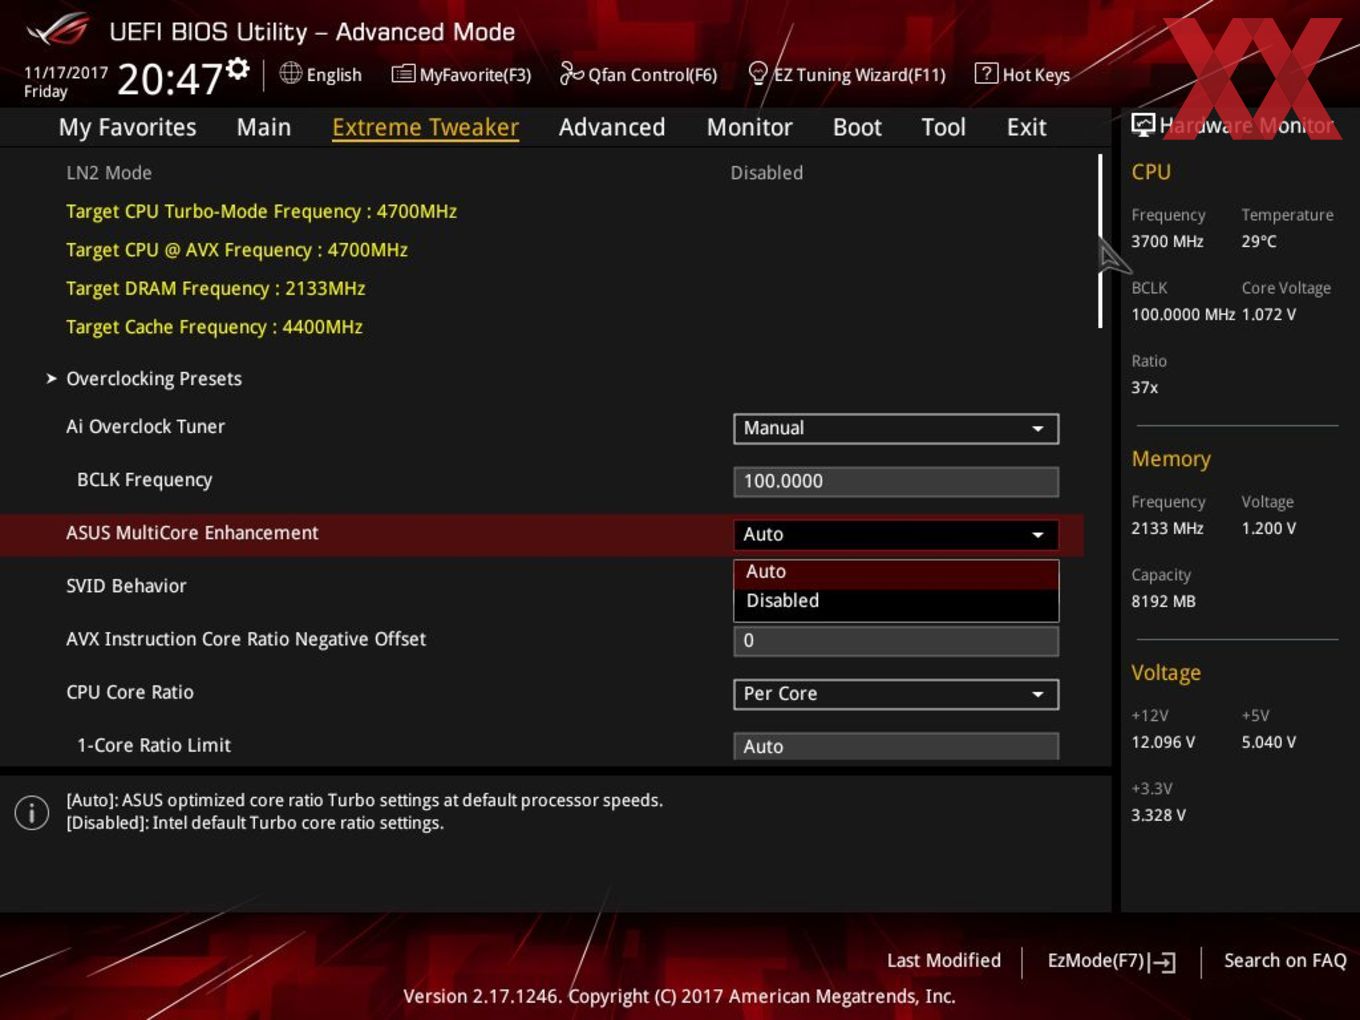Click the 11/17/2017 date text
The width and height of the screenshot is (1360, 1020).
click(x=66, y=73)
